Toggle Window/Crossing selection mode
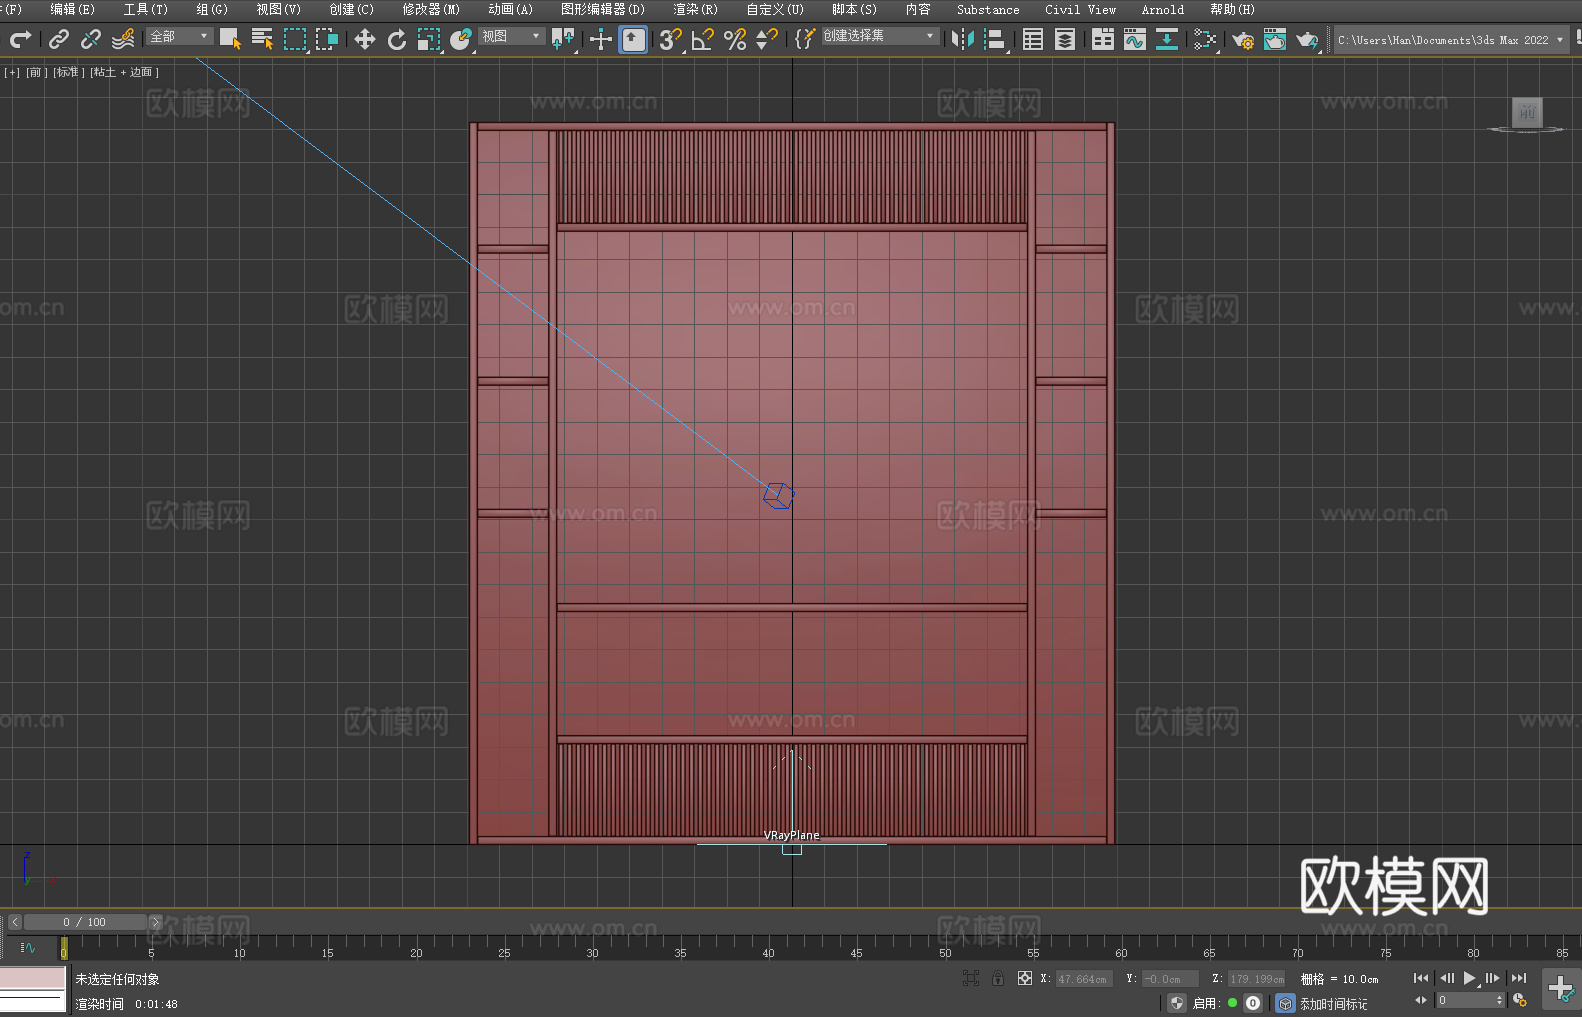1582x1017 pixels. (x=327, y=39)
